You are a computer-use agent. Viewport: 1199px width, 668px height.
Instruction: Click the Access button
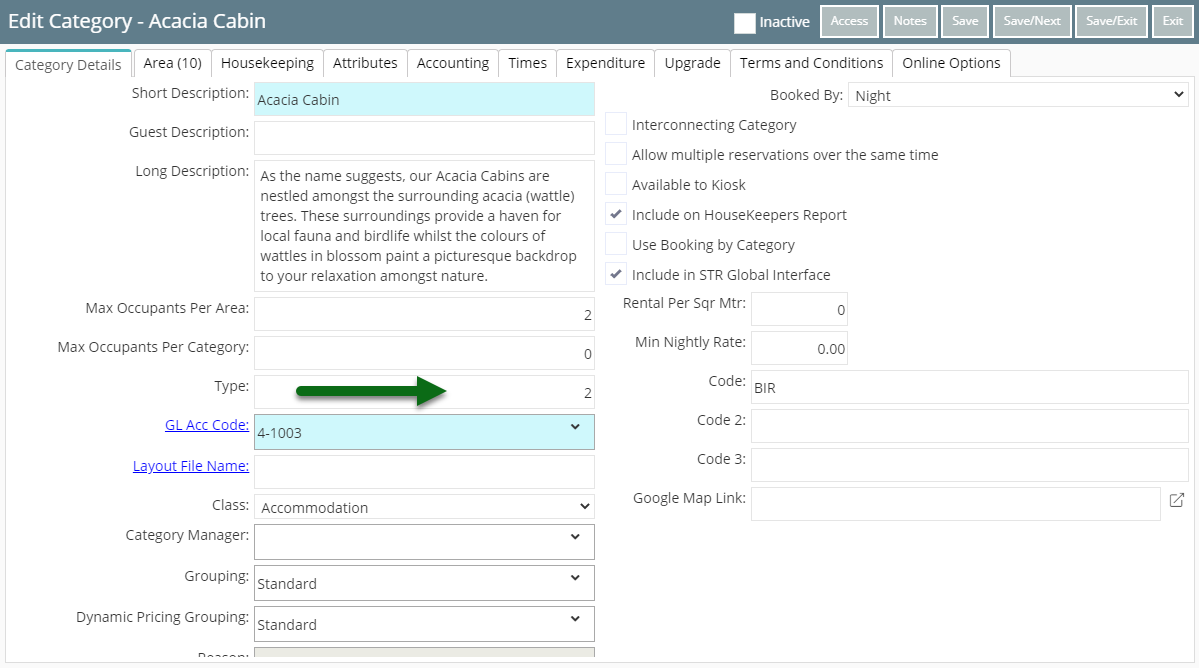point(850,21)
